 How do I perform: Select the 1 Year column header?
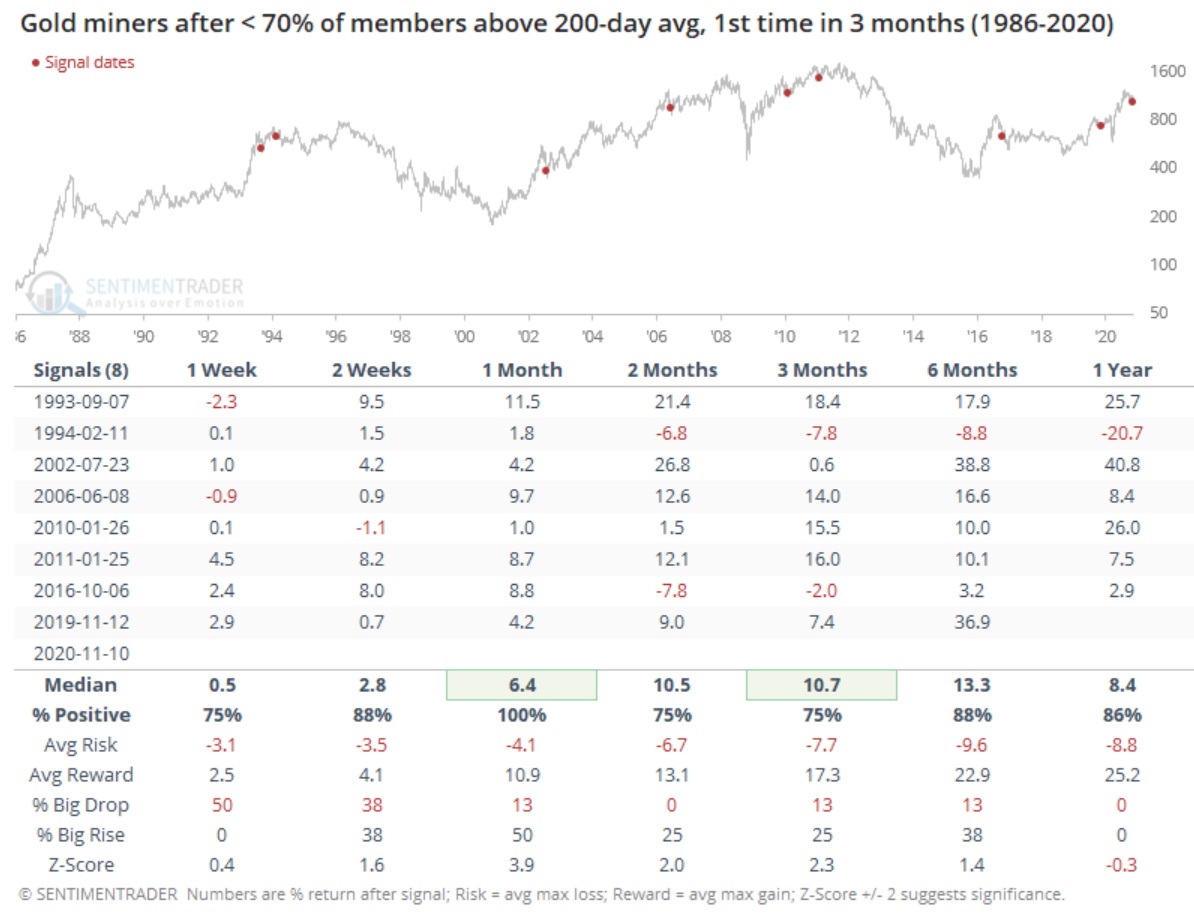1121,370
